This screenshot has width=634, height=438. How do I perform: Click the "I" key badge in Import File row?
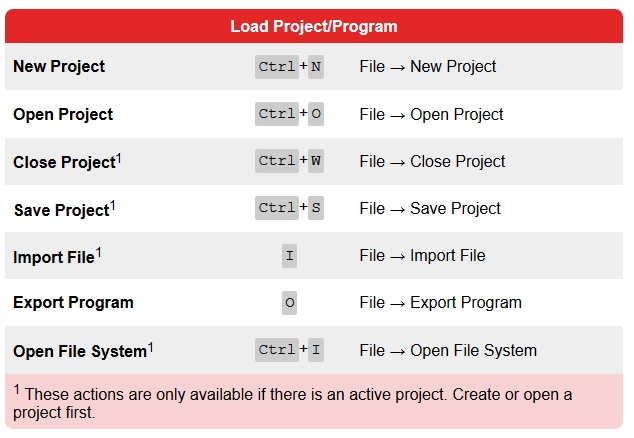pyautogui.click(x=290, y=255)
